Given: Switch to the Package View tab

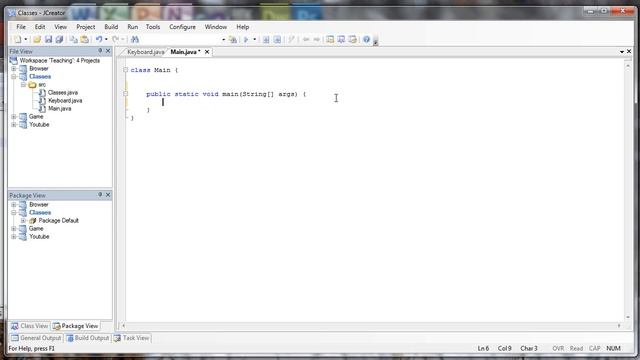Looking at the screenshot, I should pos(76,326).
